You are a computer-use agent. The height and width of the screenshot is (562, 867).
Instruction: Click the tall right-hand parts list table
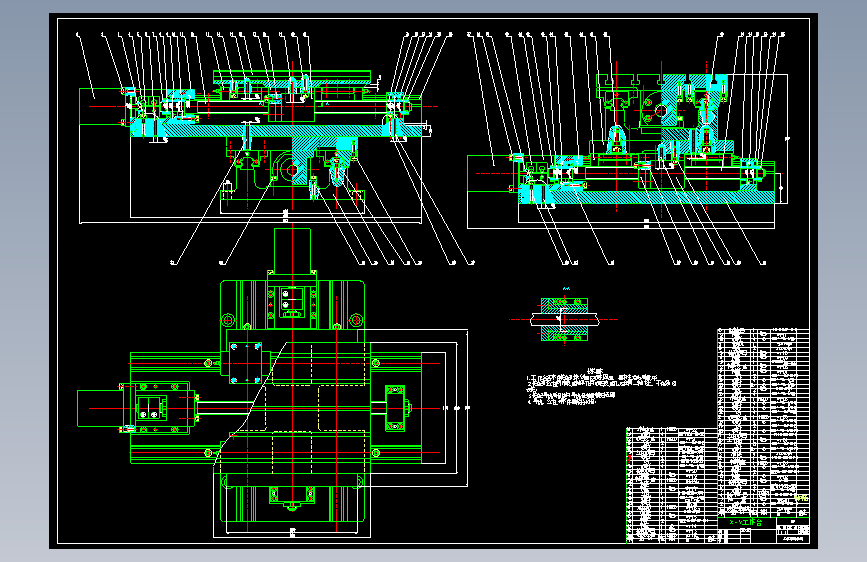pyautogui.click(x=763, y=423)
